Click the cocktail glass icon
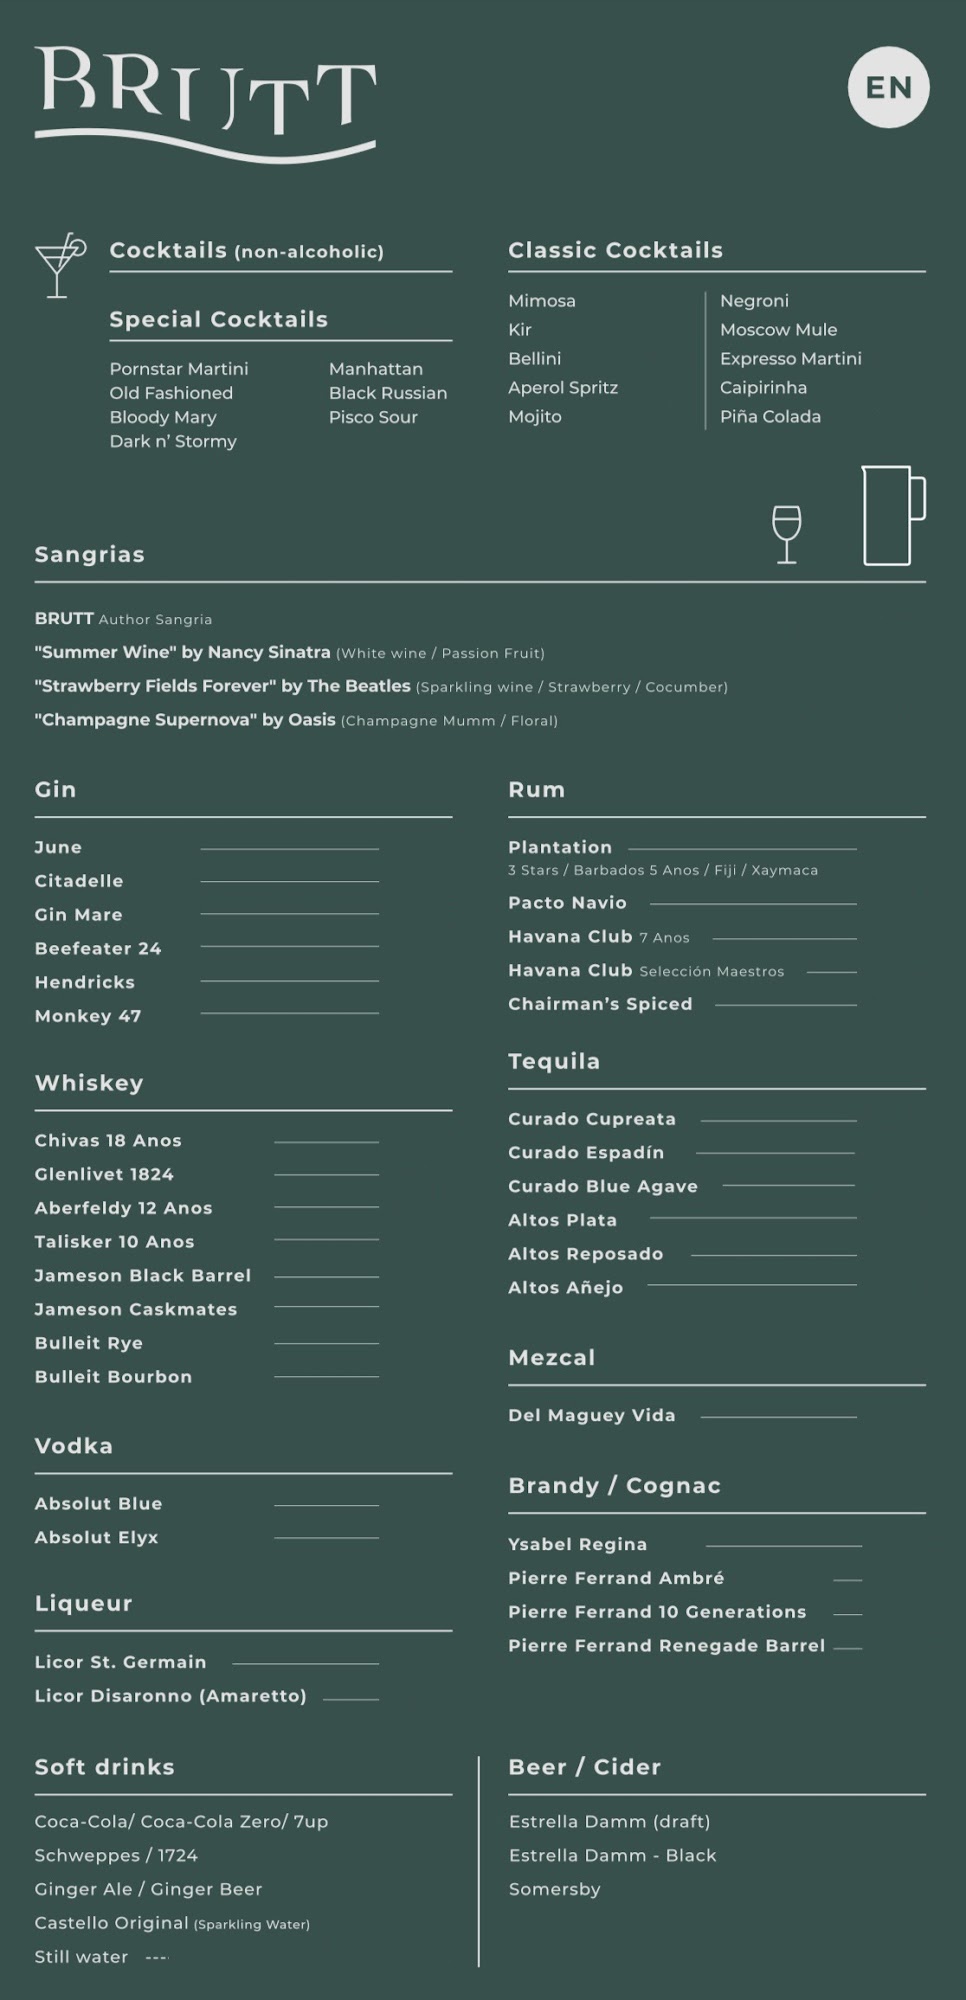 point(59,266)
